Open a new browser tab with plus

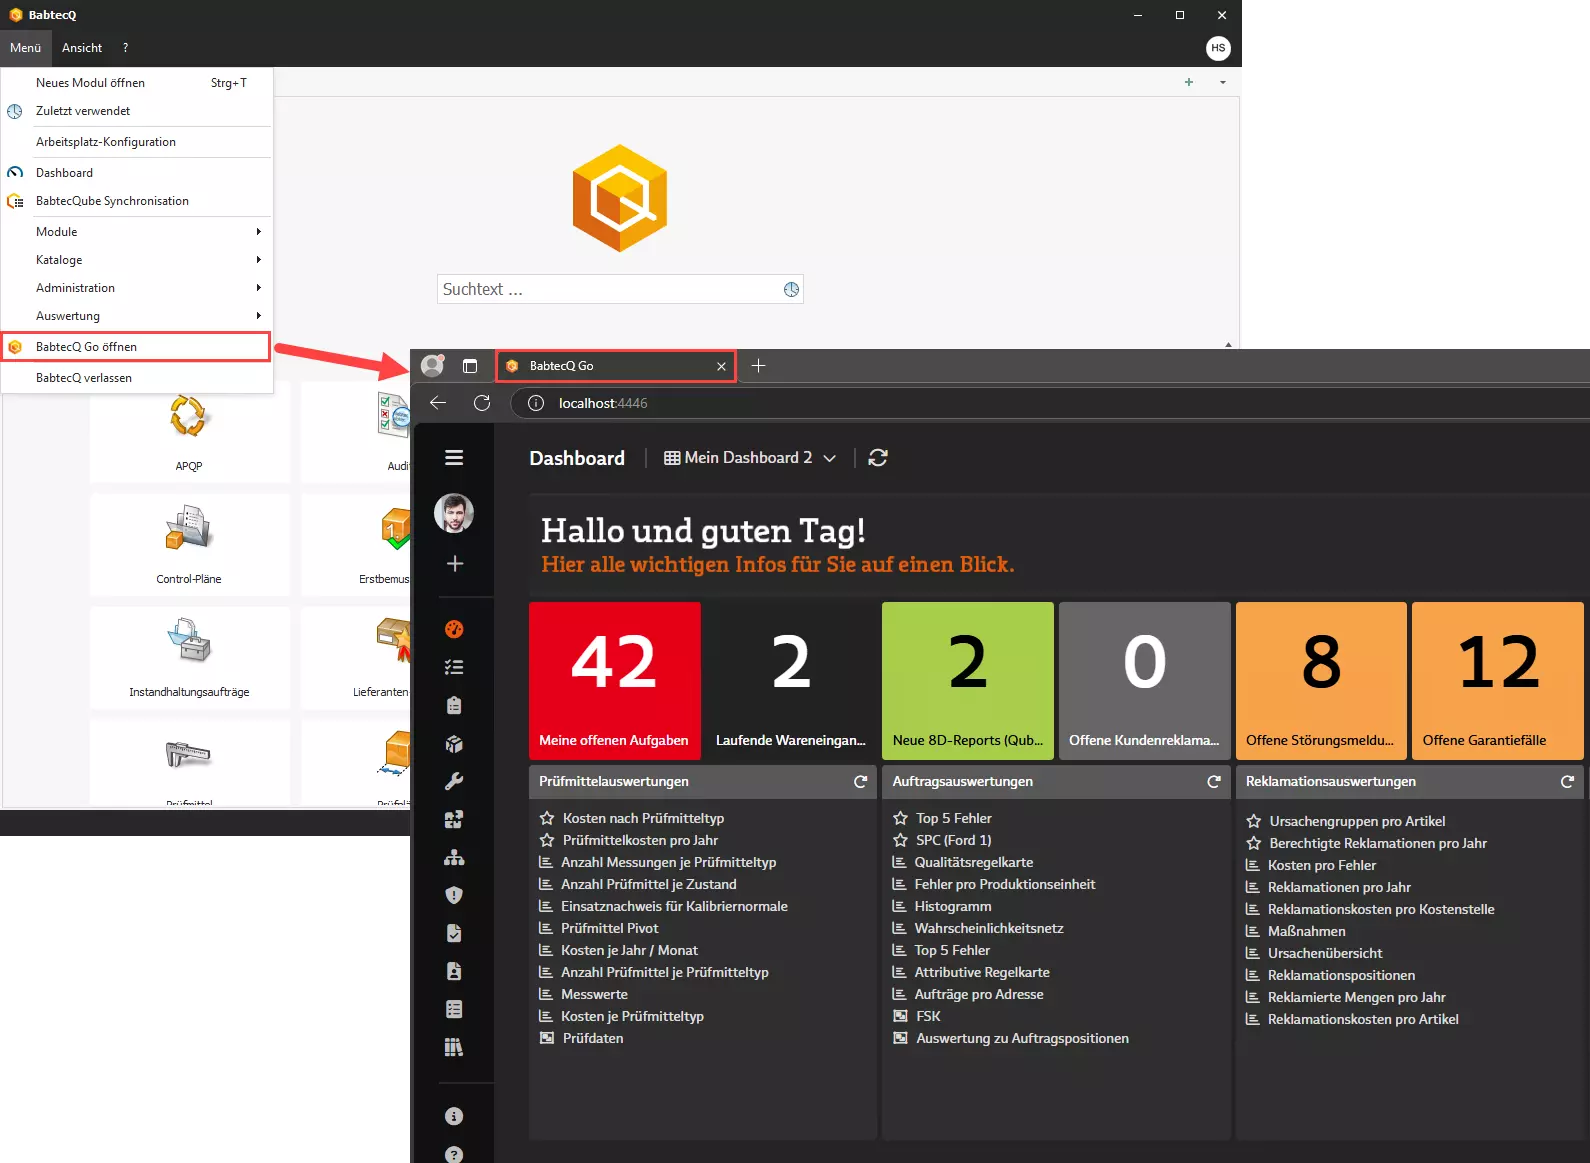pos(758,366)
